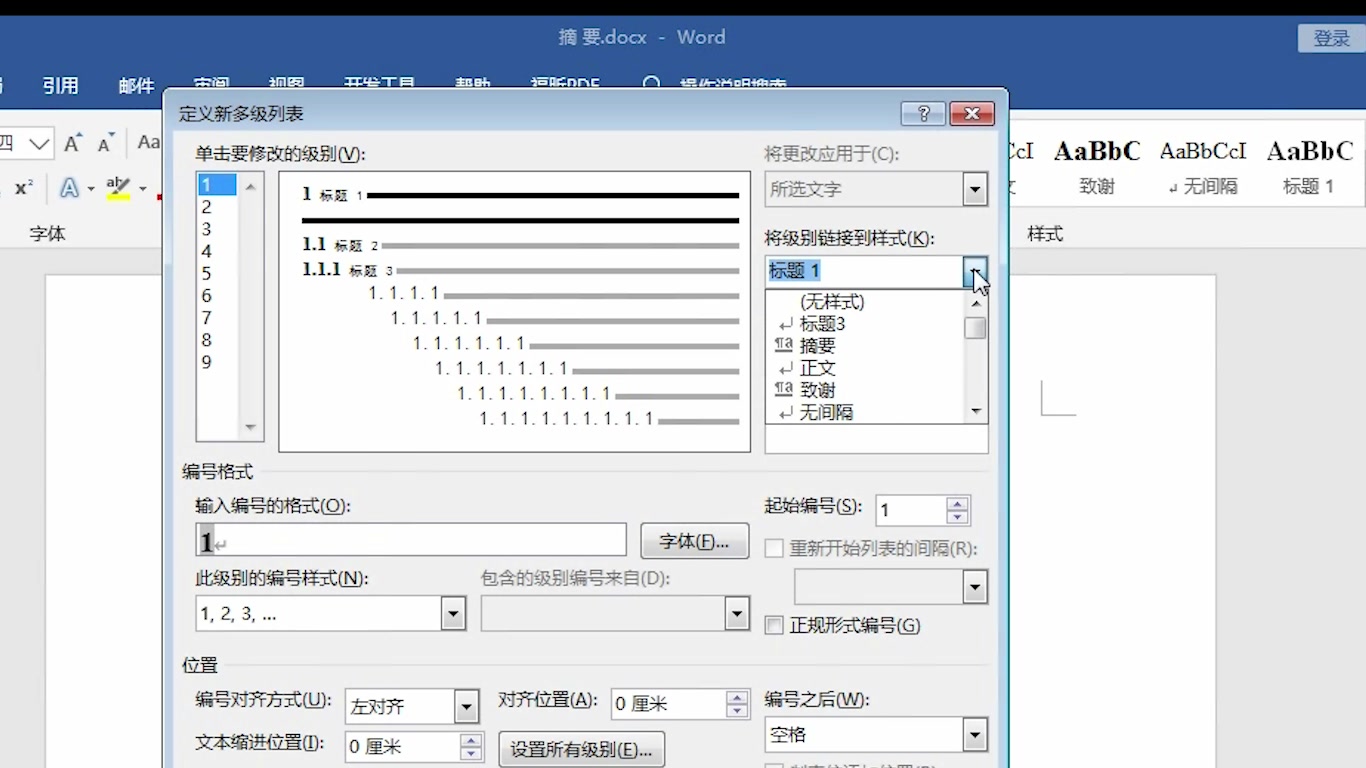Choose 致谢 in the style dropdown list

click(817, 390)
